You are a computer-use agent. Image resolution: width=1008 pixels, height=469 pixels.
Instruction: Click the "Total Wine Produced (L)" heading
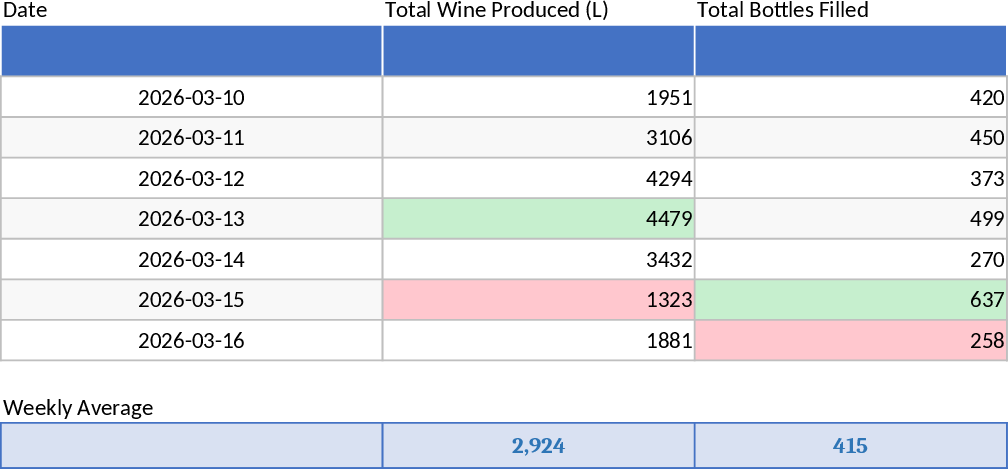tap(497, 11)
